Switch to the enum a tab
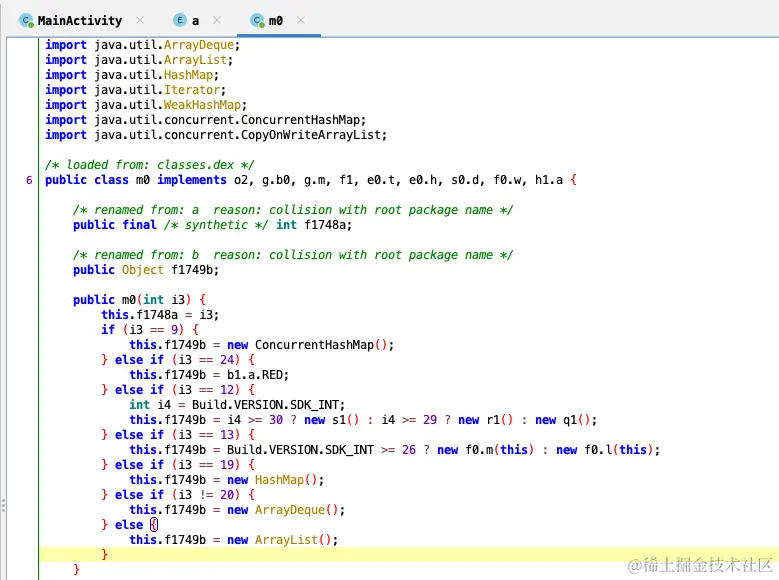Image resolution: width=779 pixels, height=580 pixels. pyautogui.click(x=195, y=21)
